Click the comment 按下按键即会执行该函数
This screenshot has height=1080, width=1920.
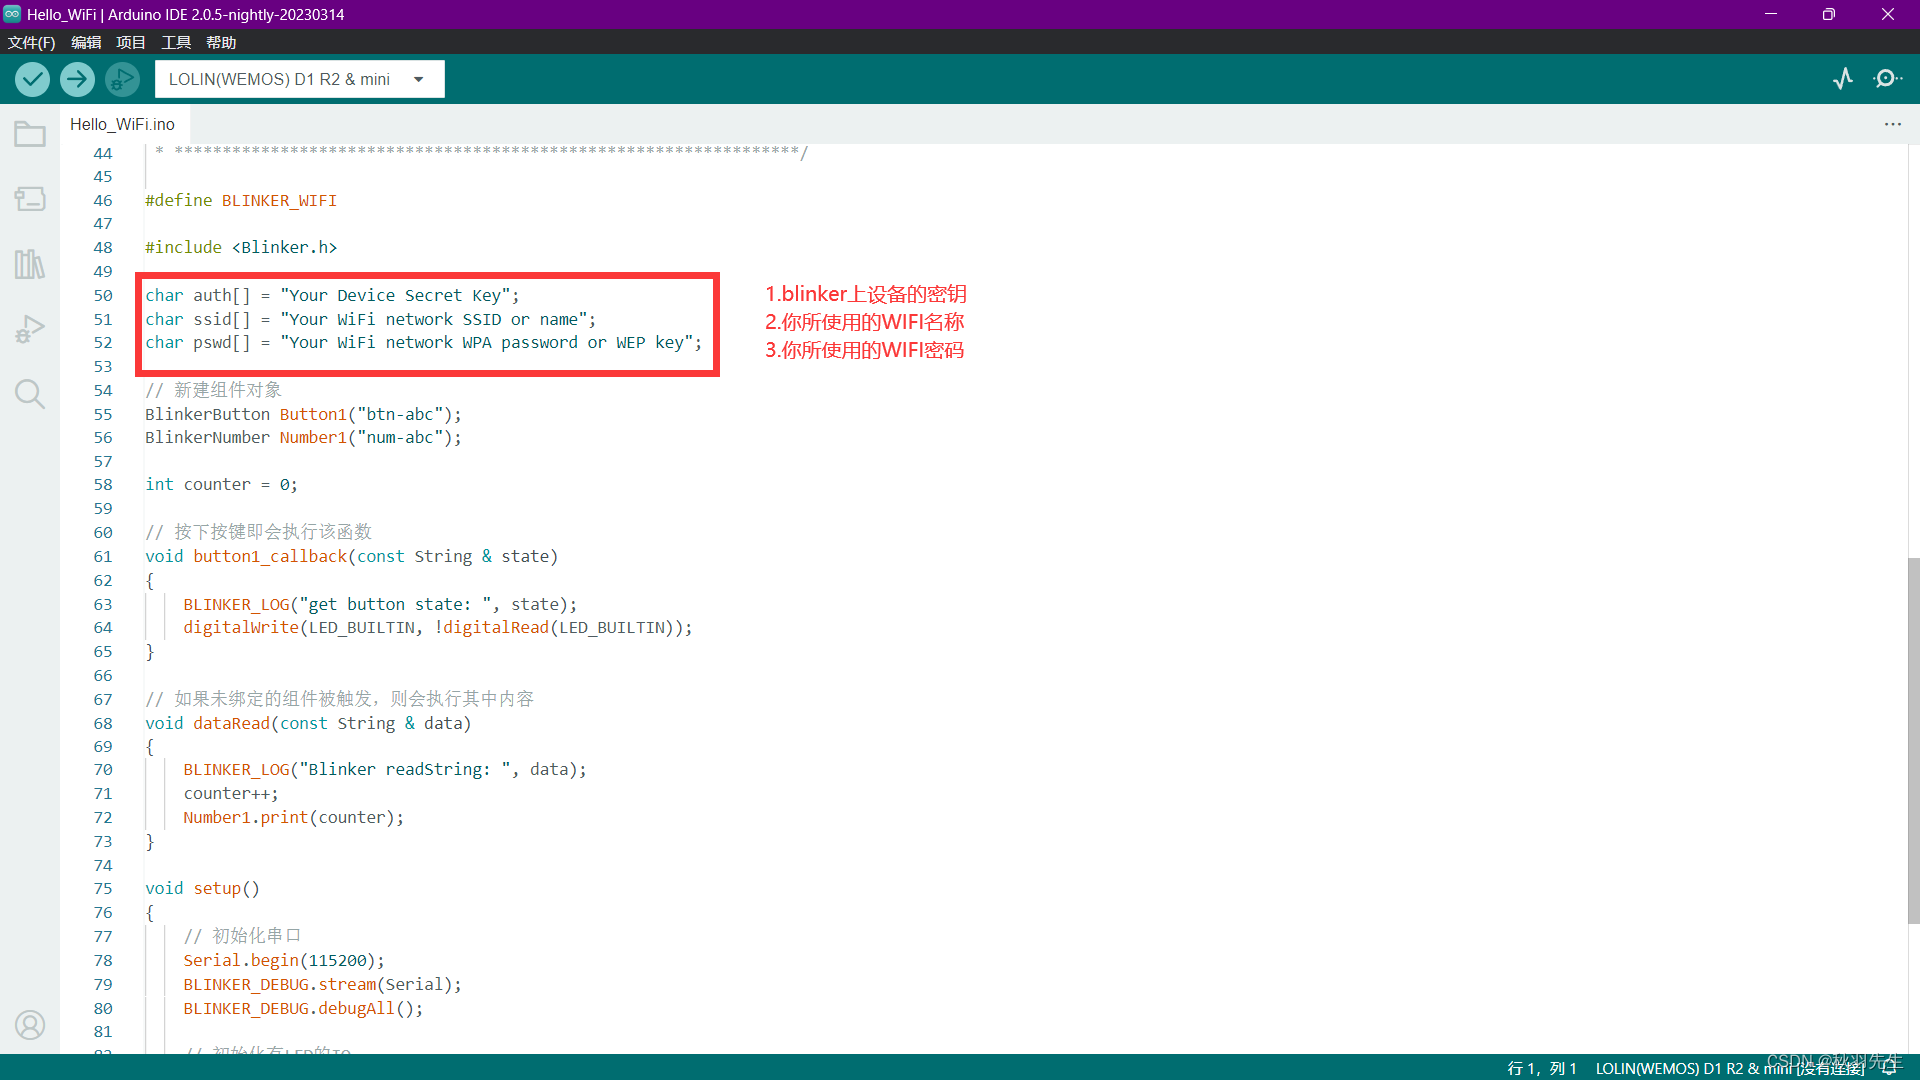tap(258, 532)
